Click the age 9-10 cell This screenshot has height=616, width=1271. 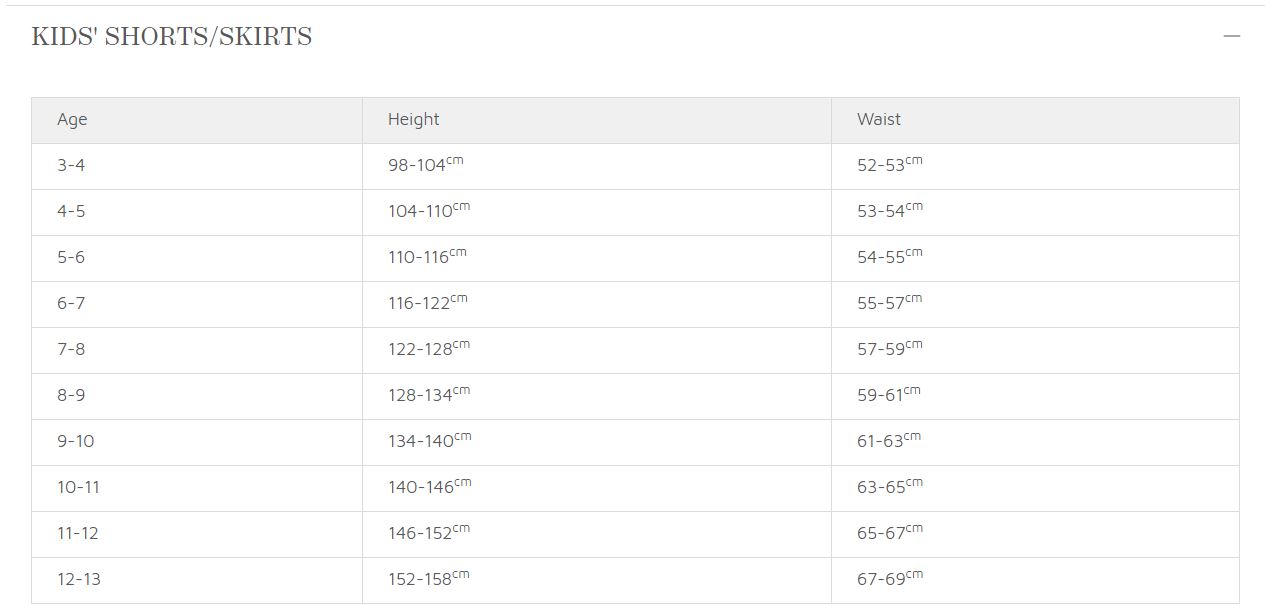point(197,442)
